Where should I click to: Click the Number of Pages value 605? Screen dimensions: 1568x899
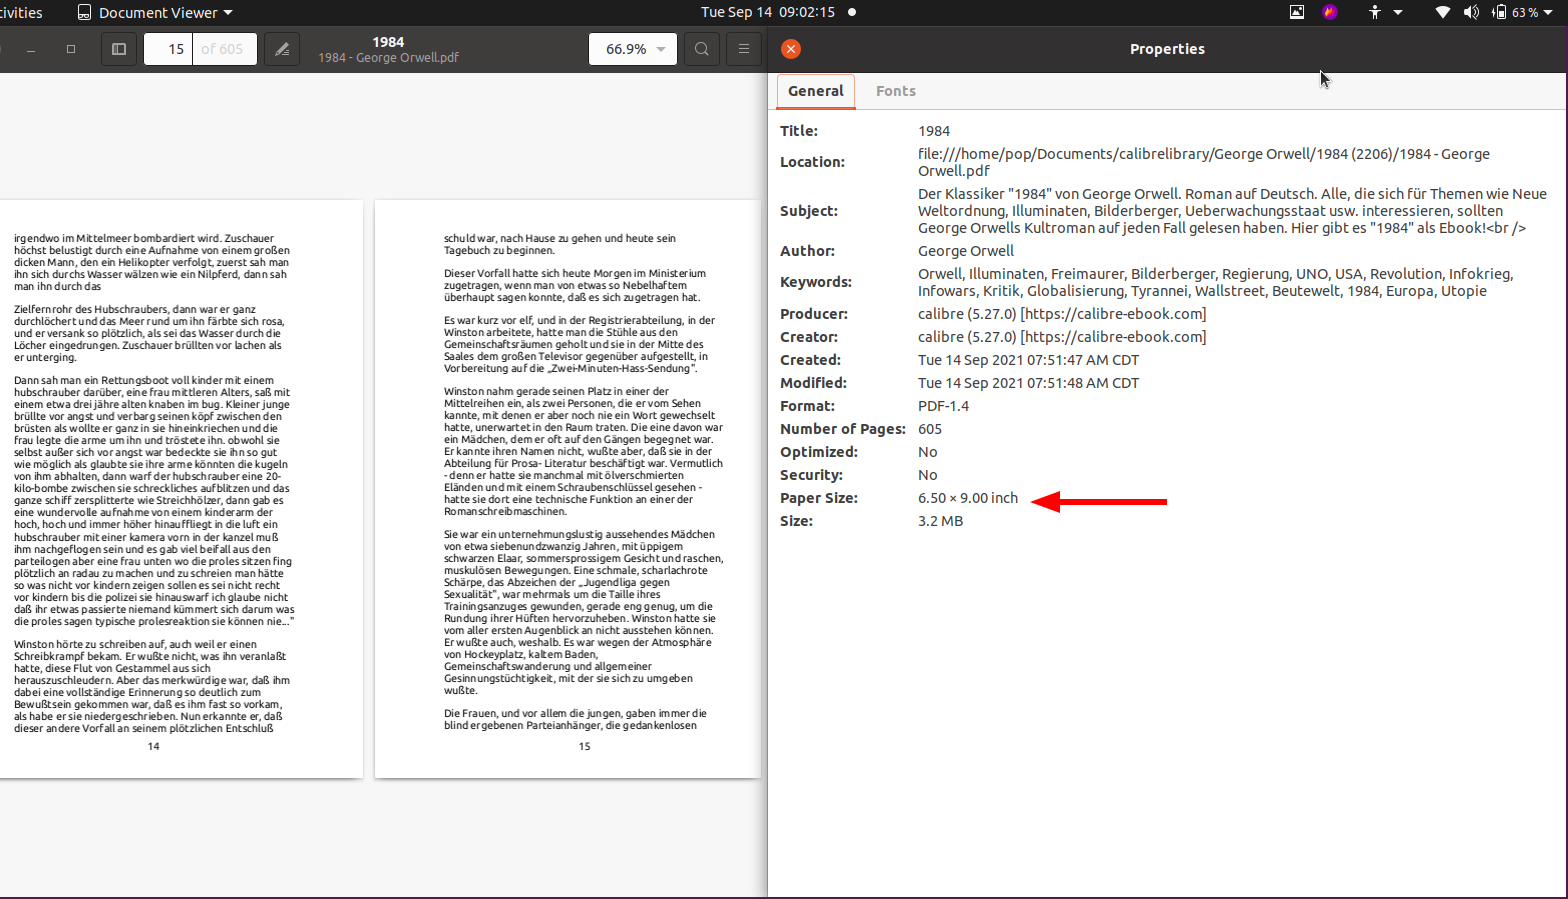coord(930,429)
